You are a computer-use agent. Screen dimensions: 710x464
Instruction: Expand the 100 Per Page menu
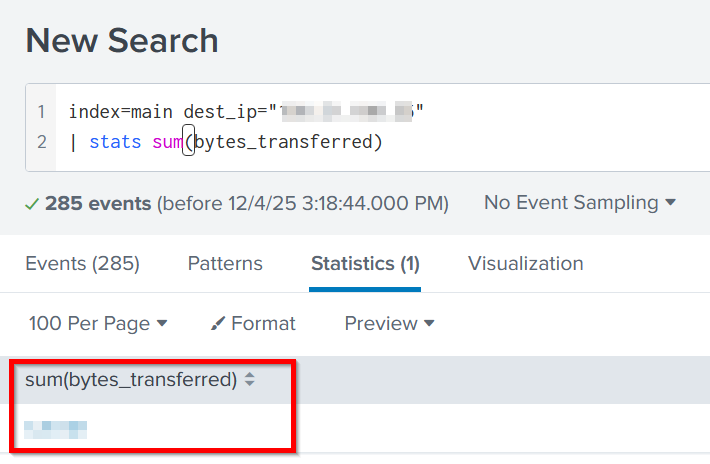[96, 324]
